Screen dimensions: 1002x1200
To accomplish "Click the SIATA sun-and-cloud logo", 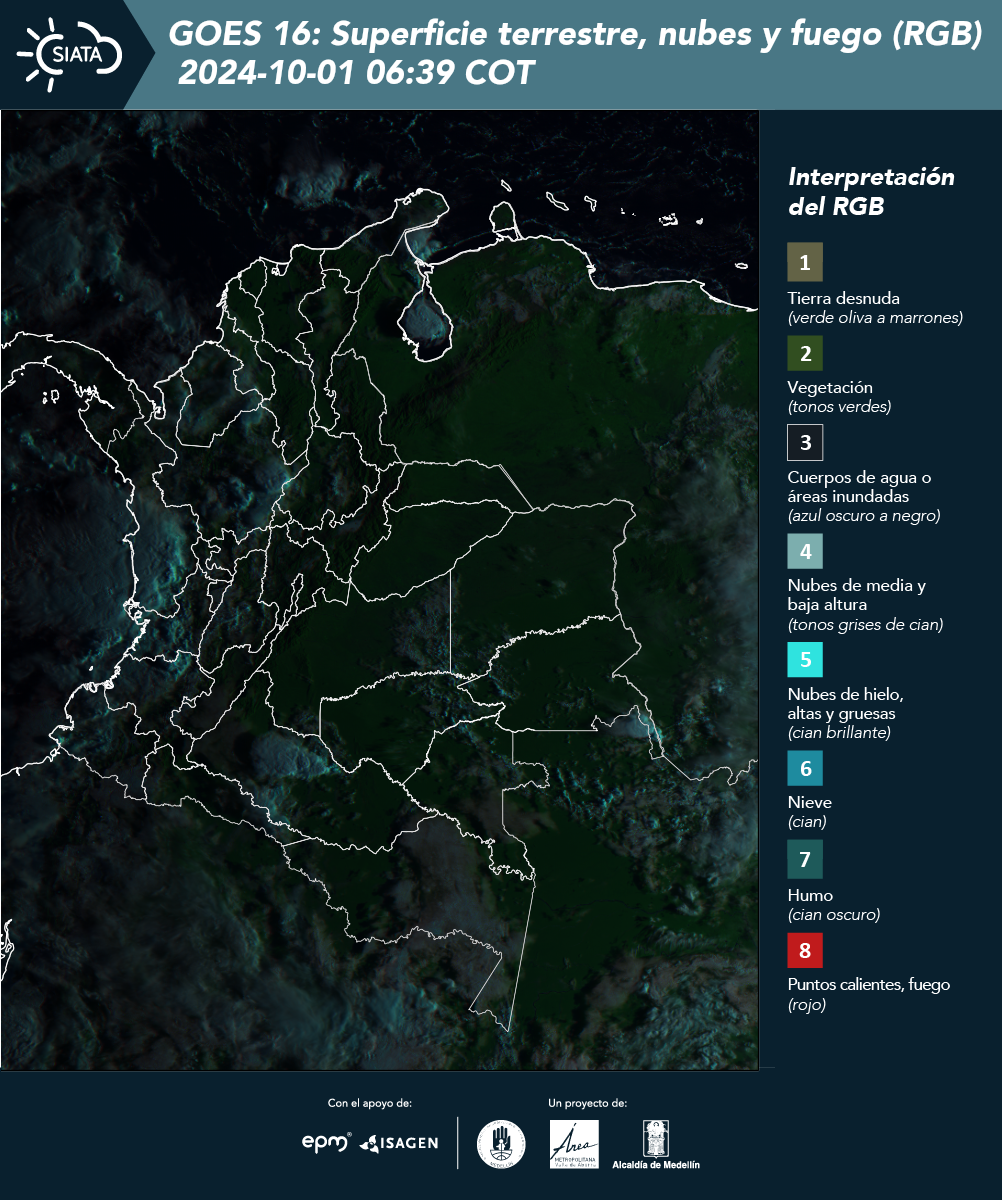I will (x=69, y=53).
